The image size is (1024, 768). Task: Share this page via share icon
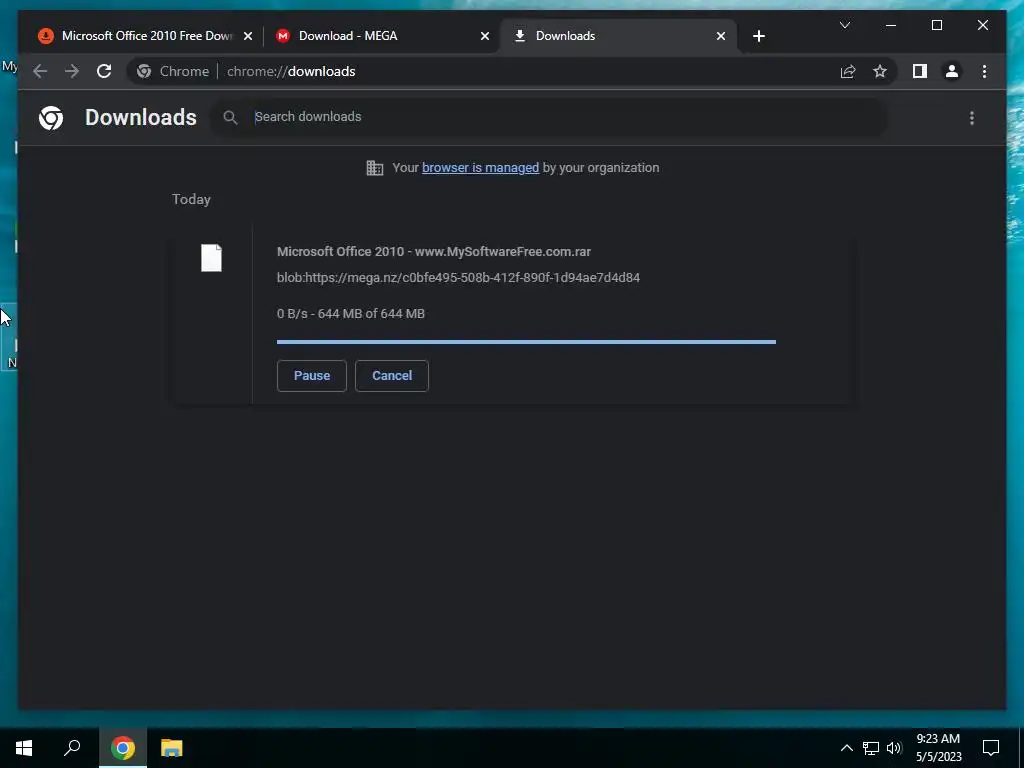click(x=848, y=71)
